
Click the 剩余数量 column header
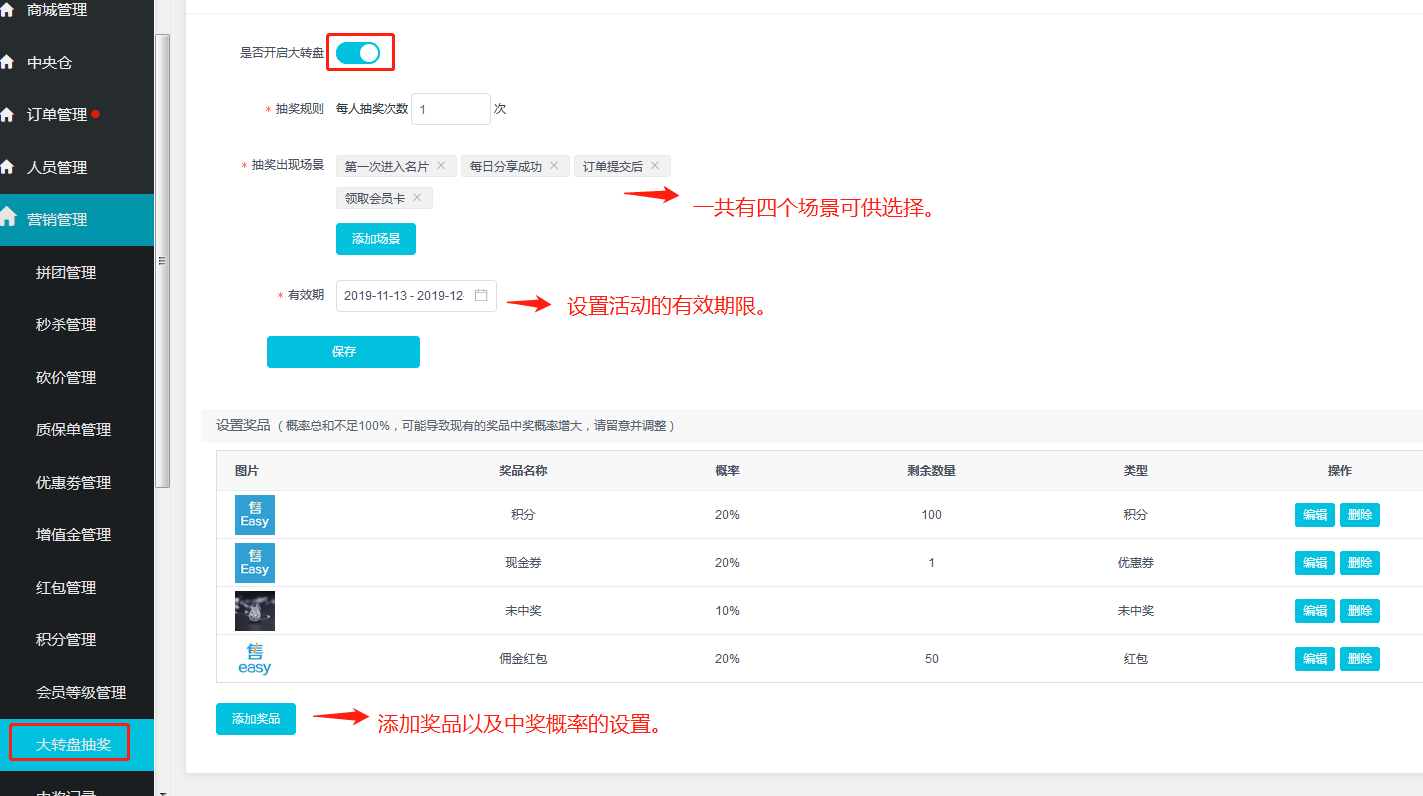click(x=931, y=471)
